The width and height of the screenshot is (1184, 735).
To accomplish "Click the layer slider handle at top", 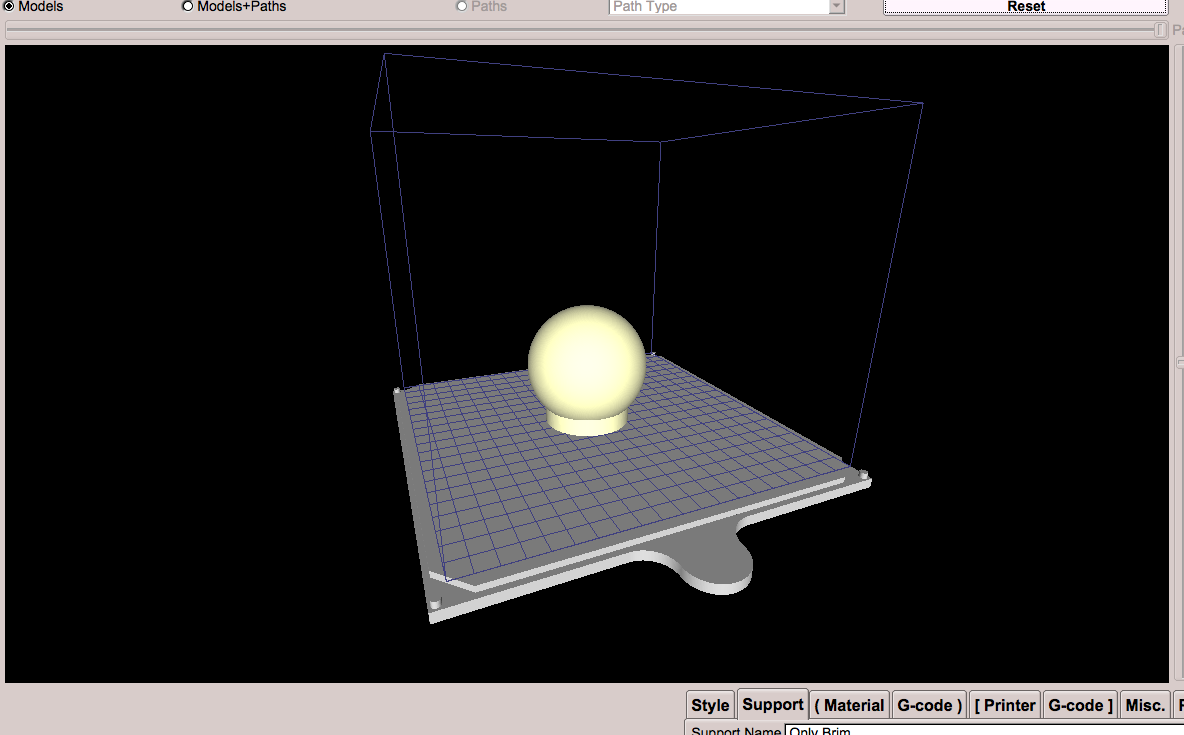I will [1160, 30].
